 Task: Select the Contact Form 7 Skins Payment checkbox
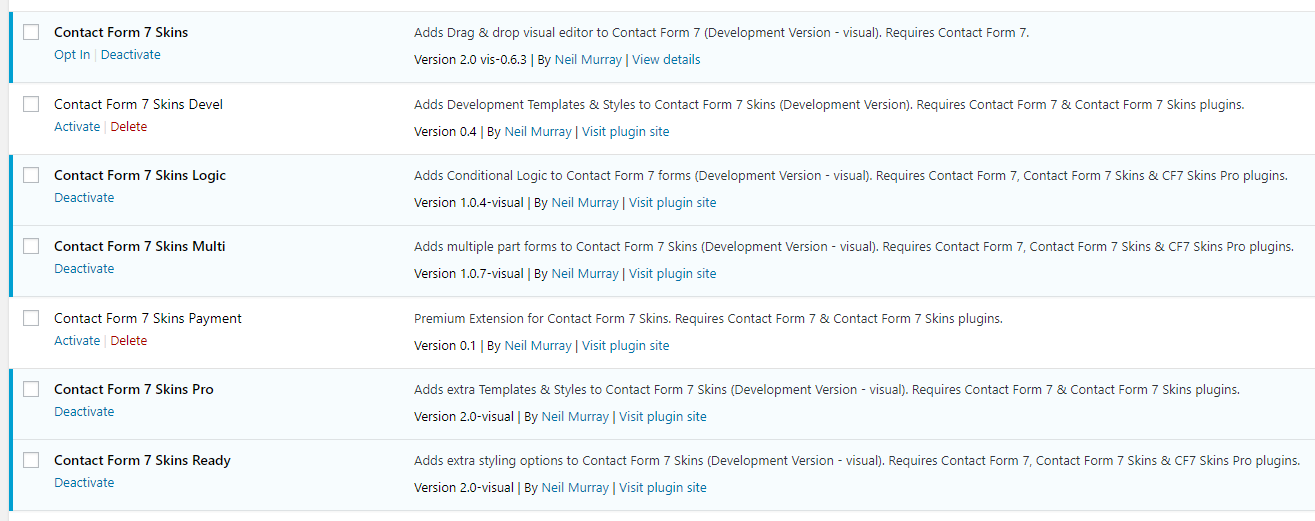(x=31, y=318)
